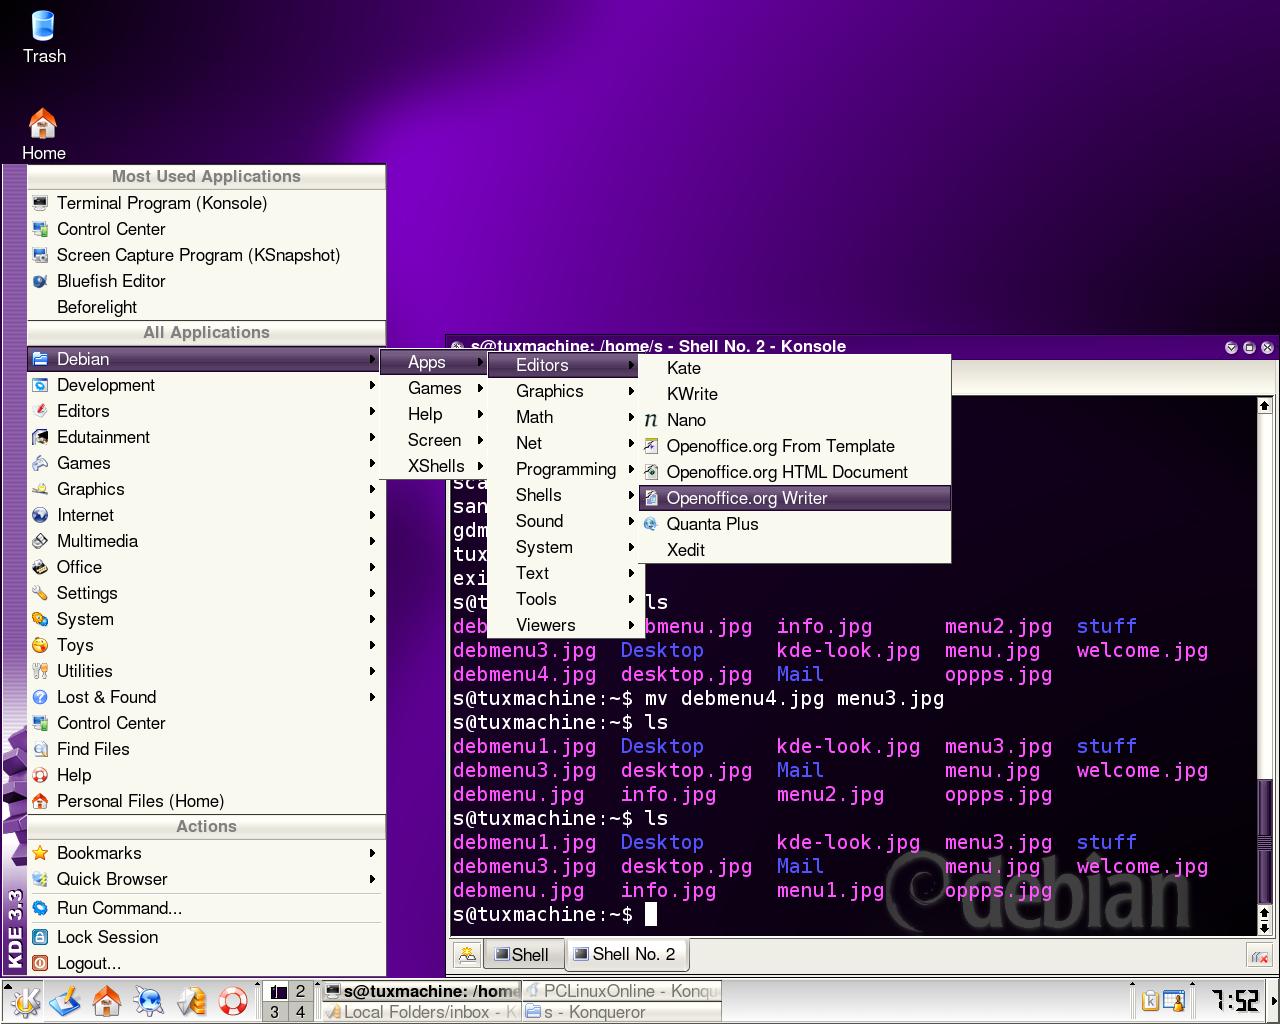Expand the Utilities submenu

[x=206, y=671]
